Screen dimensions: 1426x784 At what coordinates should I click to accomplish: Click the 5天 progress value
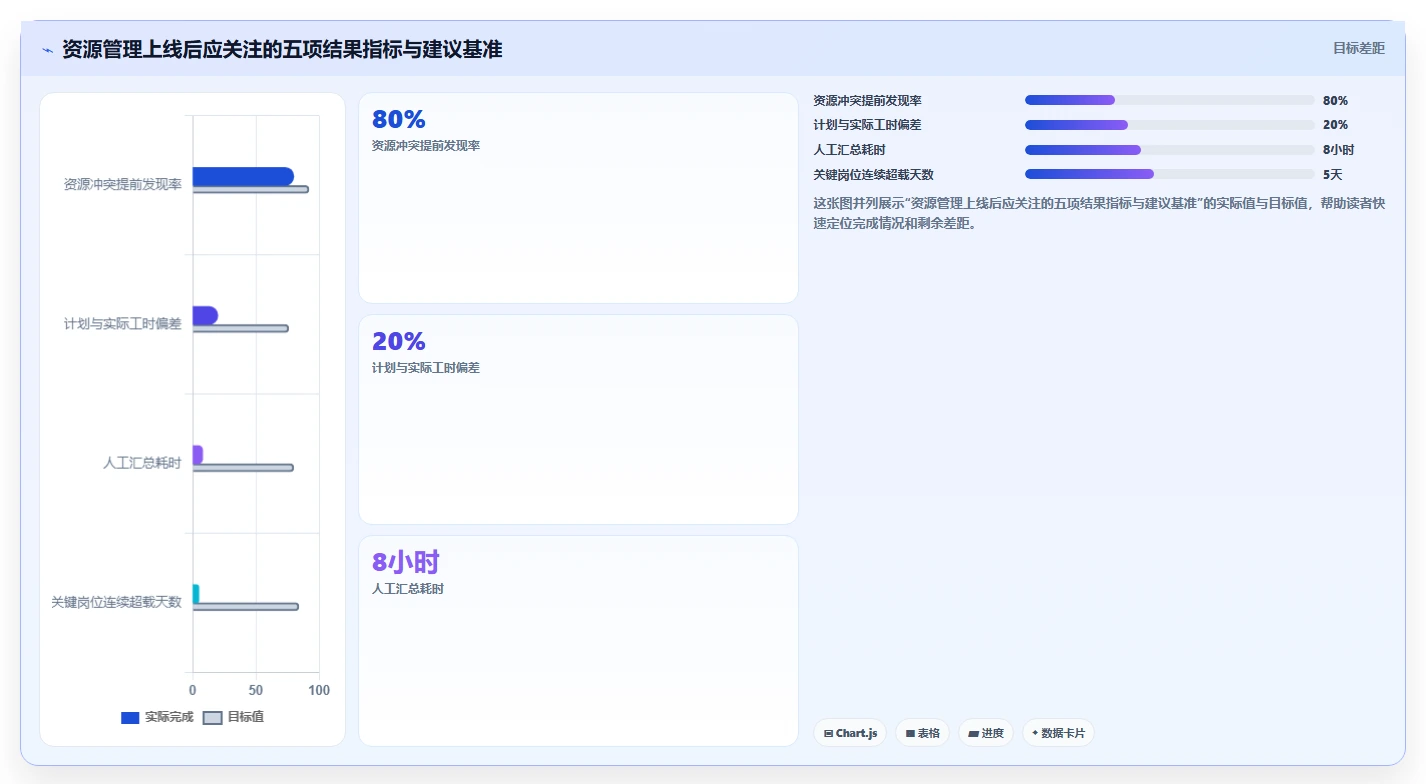1332,174
